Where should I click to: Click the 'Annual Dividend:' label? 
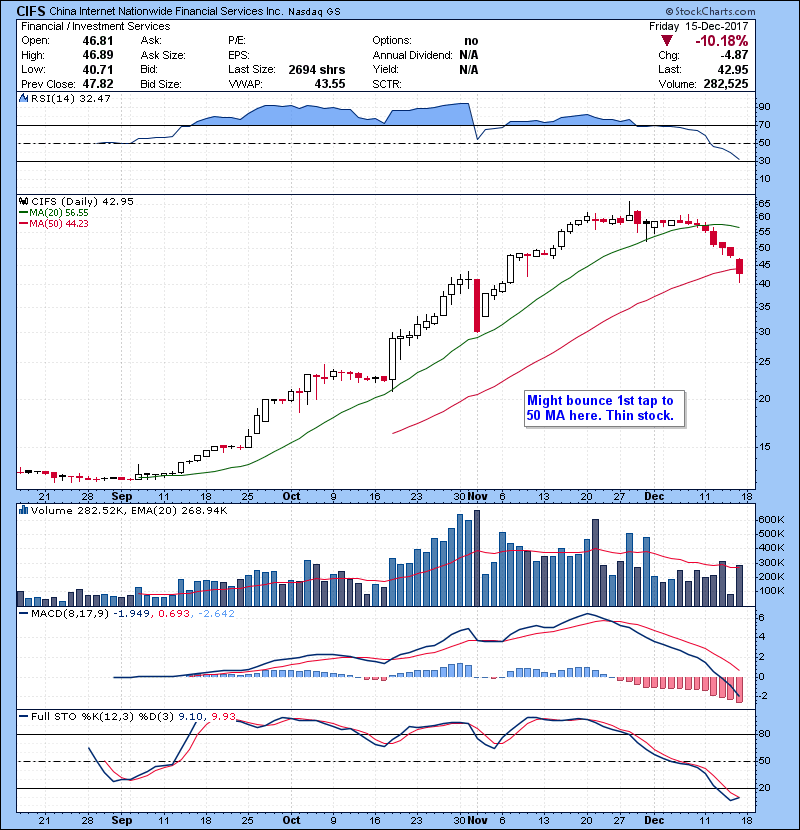point(412,55)
